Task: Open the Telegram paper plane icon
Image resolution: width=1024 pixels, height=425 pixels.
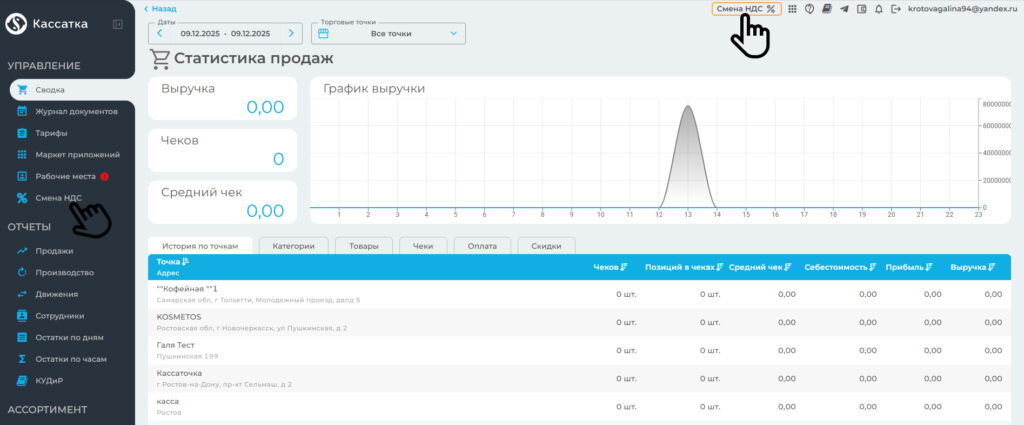Action: point(845,9)
